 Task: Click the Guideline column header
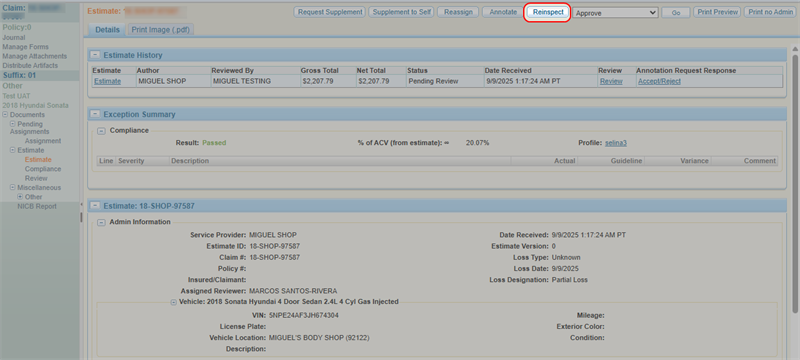click(627, 161)
